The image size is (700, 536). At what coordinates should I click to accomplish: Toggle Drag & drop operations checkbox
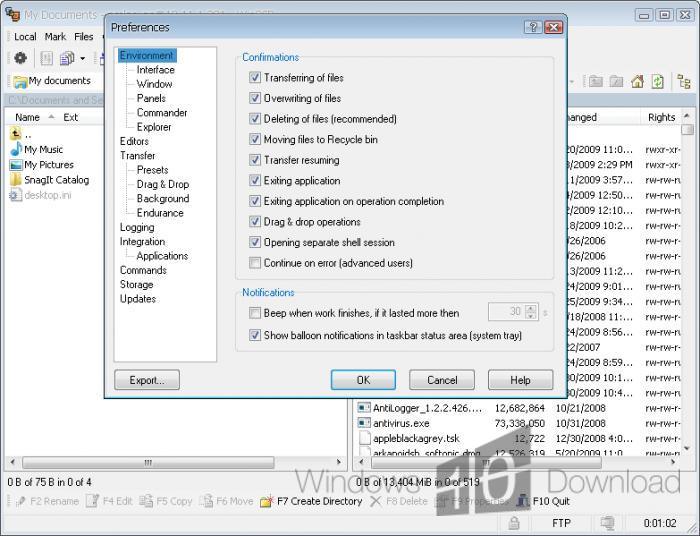pos(254,221)
